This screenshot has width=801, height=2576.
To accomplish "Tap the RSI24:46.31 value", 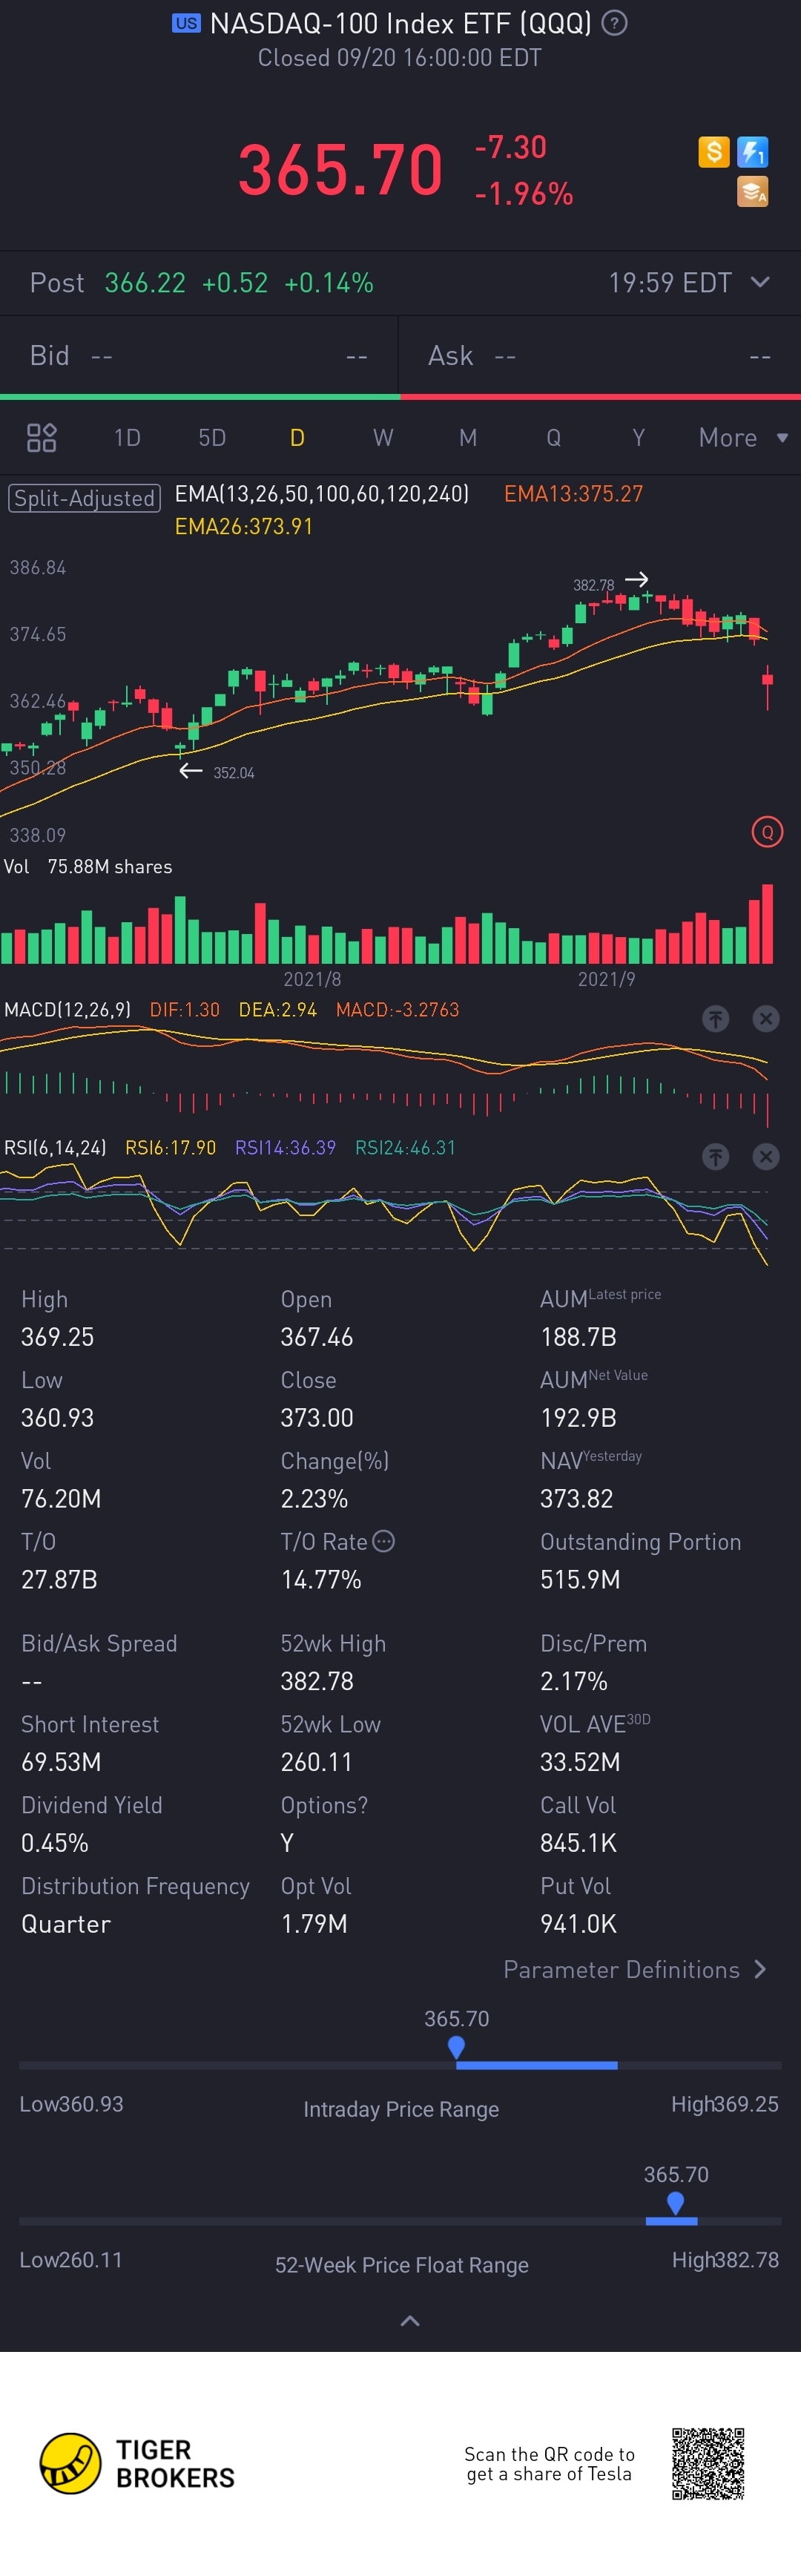I will 405,1148.
